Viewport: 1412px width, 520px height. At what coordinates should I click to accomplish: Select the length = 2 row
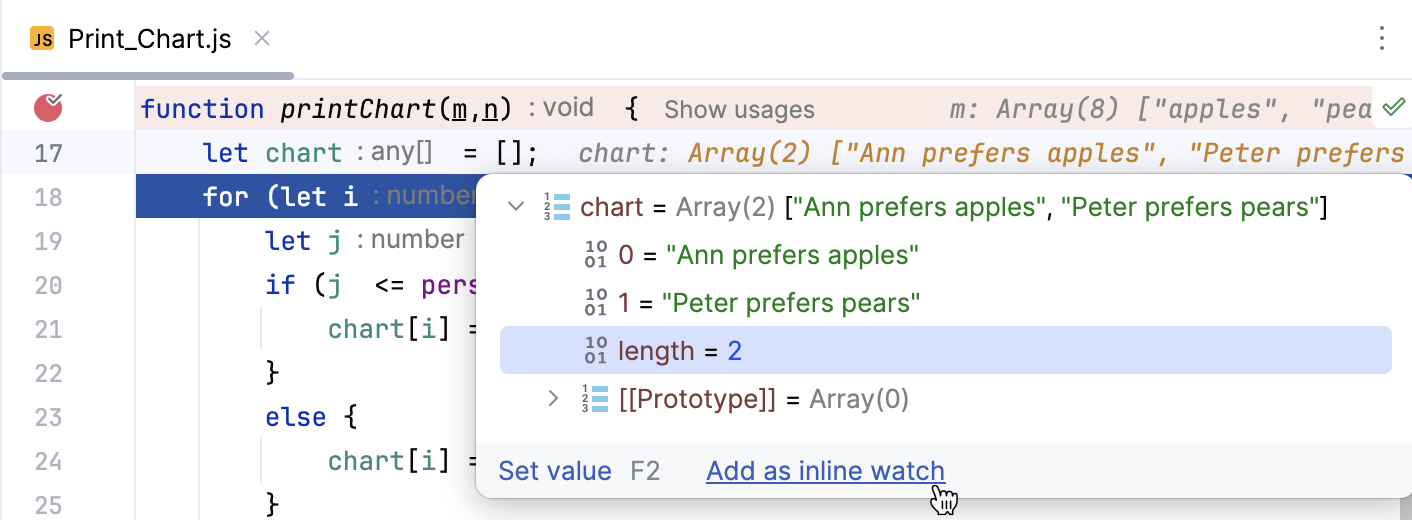(x=945, y=350)
